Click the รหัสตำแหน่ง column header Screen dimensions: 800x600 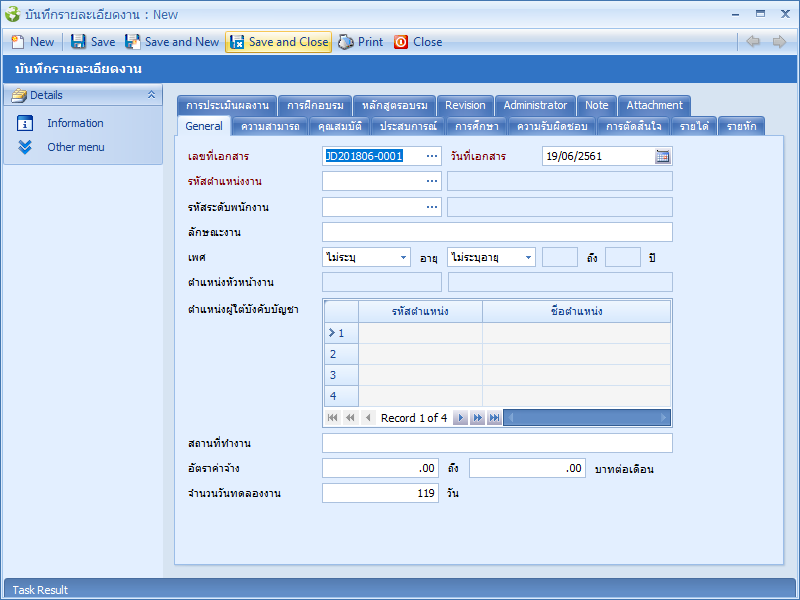coord(420,311)
